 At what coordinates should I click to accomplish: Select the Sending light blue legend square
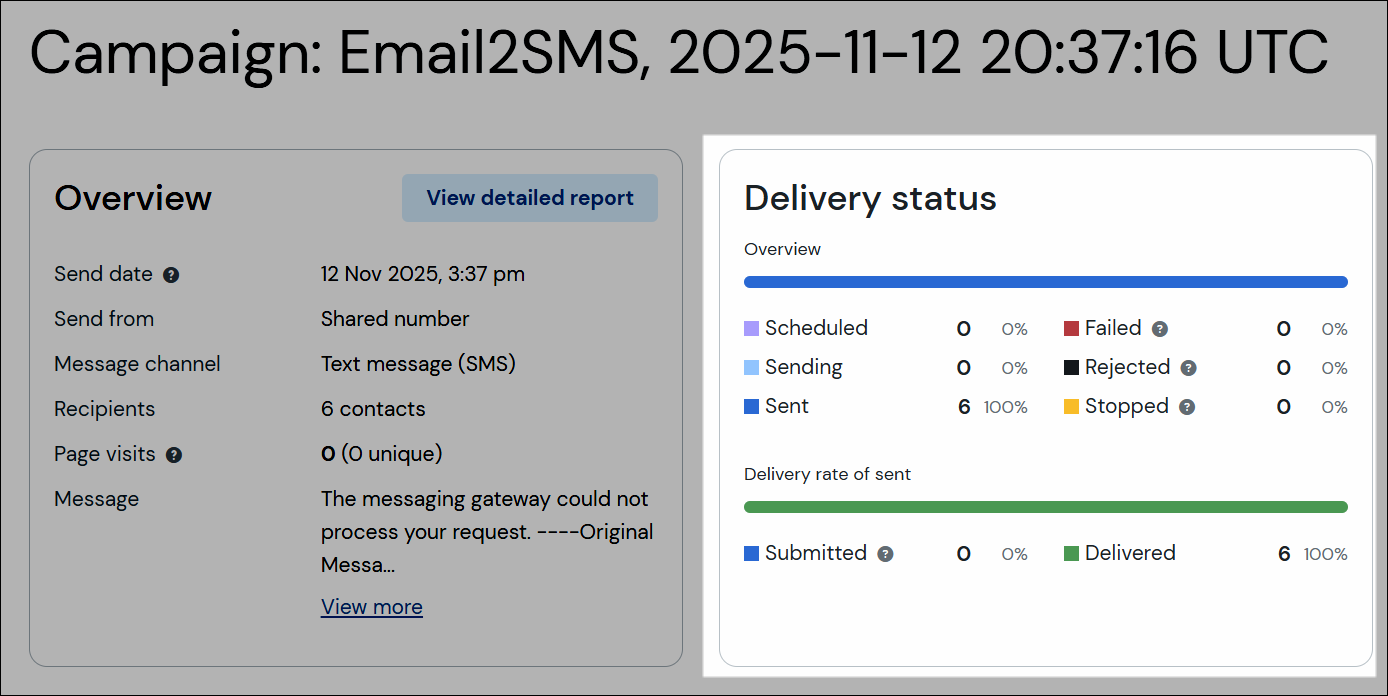tap(750, 367)
